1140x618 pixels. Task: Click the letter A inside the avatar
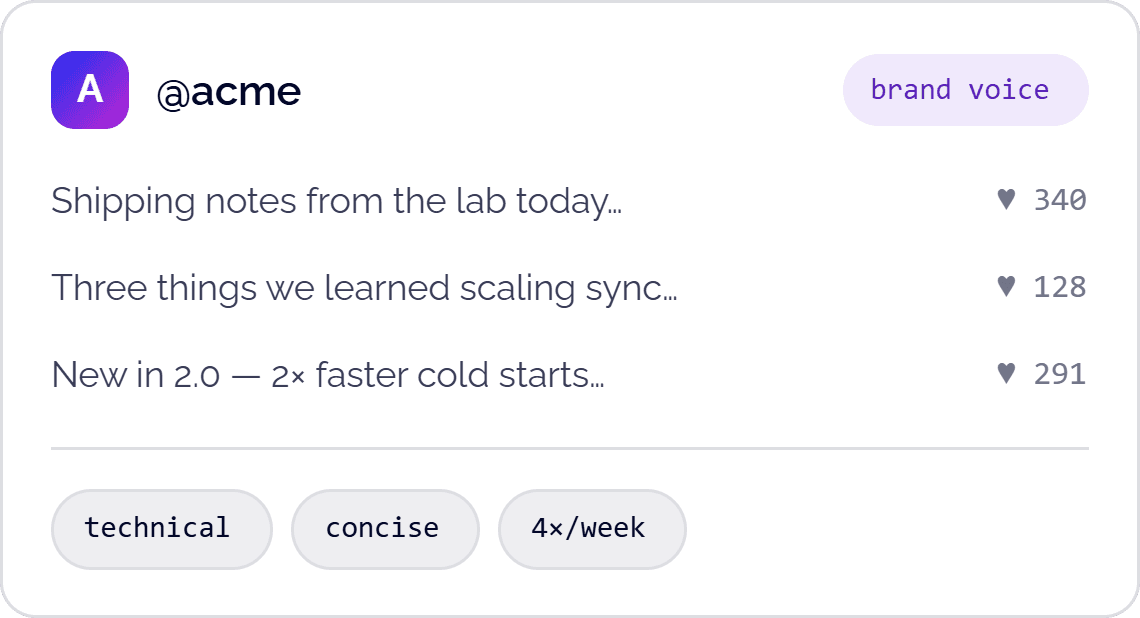90,89
